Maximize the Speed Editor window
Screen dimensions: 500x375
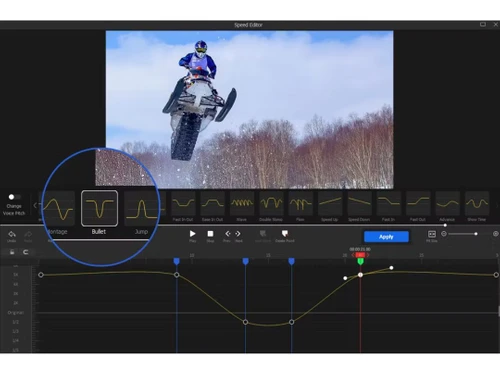click(x=483, y=25)
